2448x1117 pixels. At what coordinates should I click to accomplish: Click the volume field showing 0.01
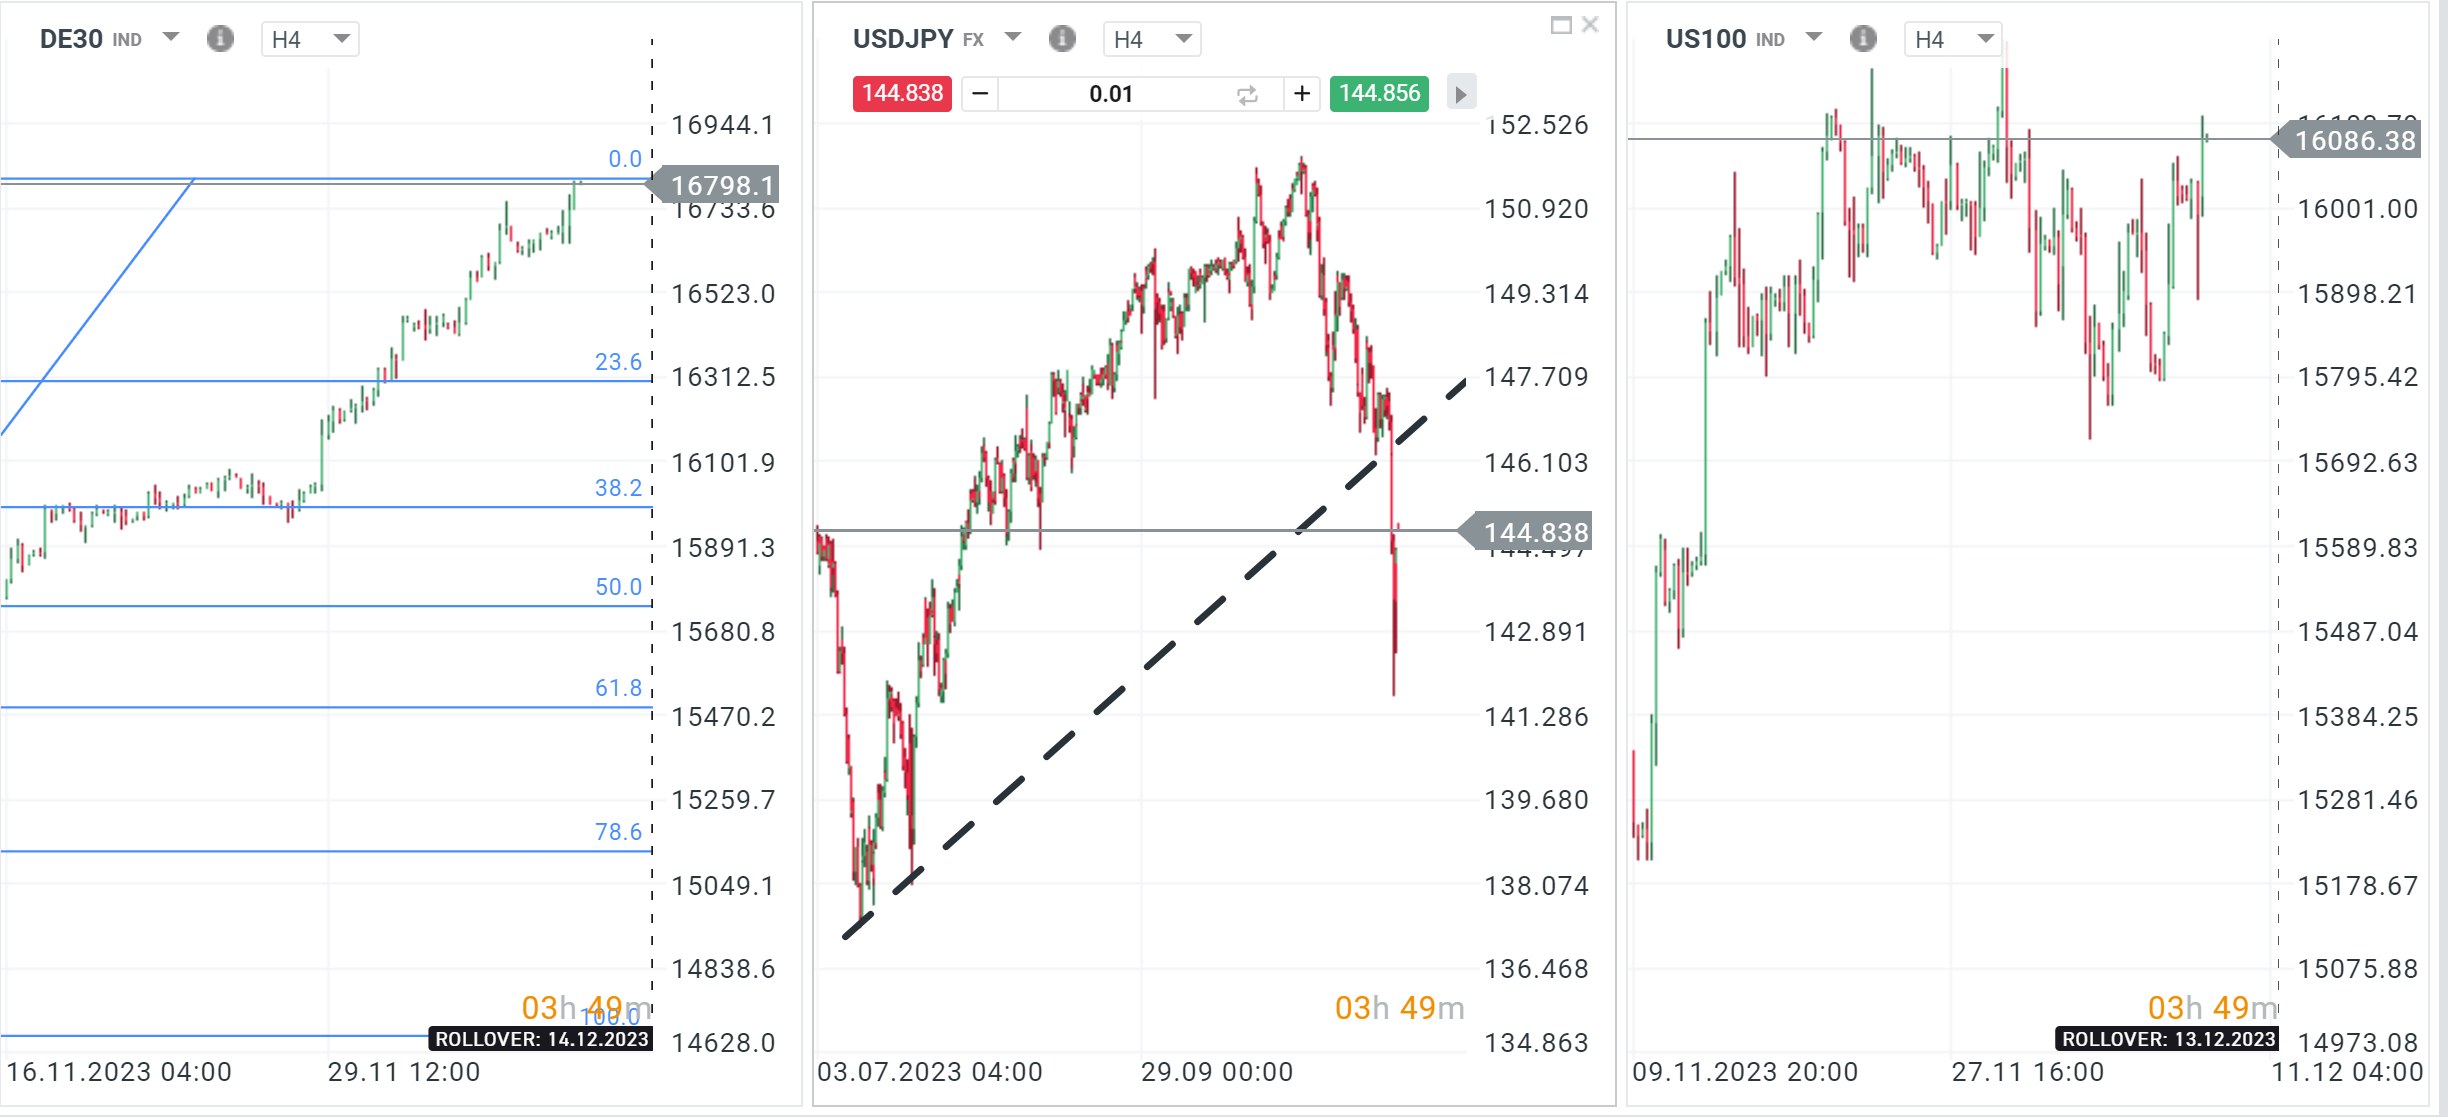coord(1111,95)
